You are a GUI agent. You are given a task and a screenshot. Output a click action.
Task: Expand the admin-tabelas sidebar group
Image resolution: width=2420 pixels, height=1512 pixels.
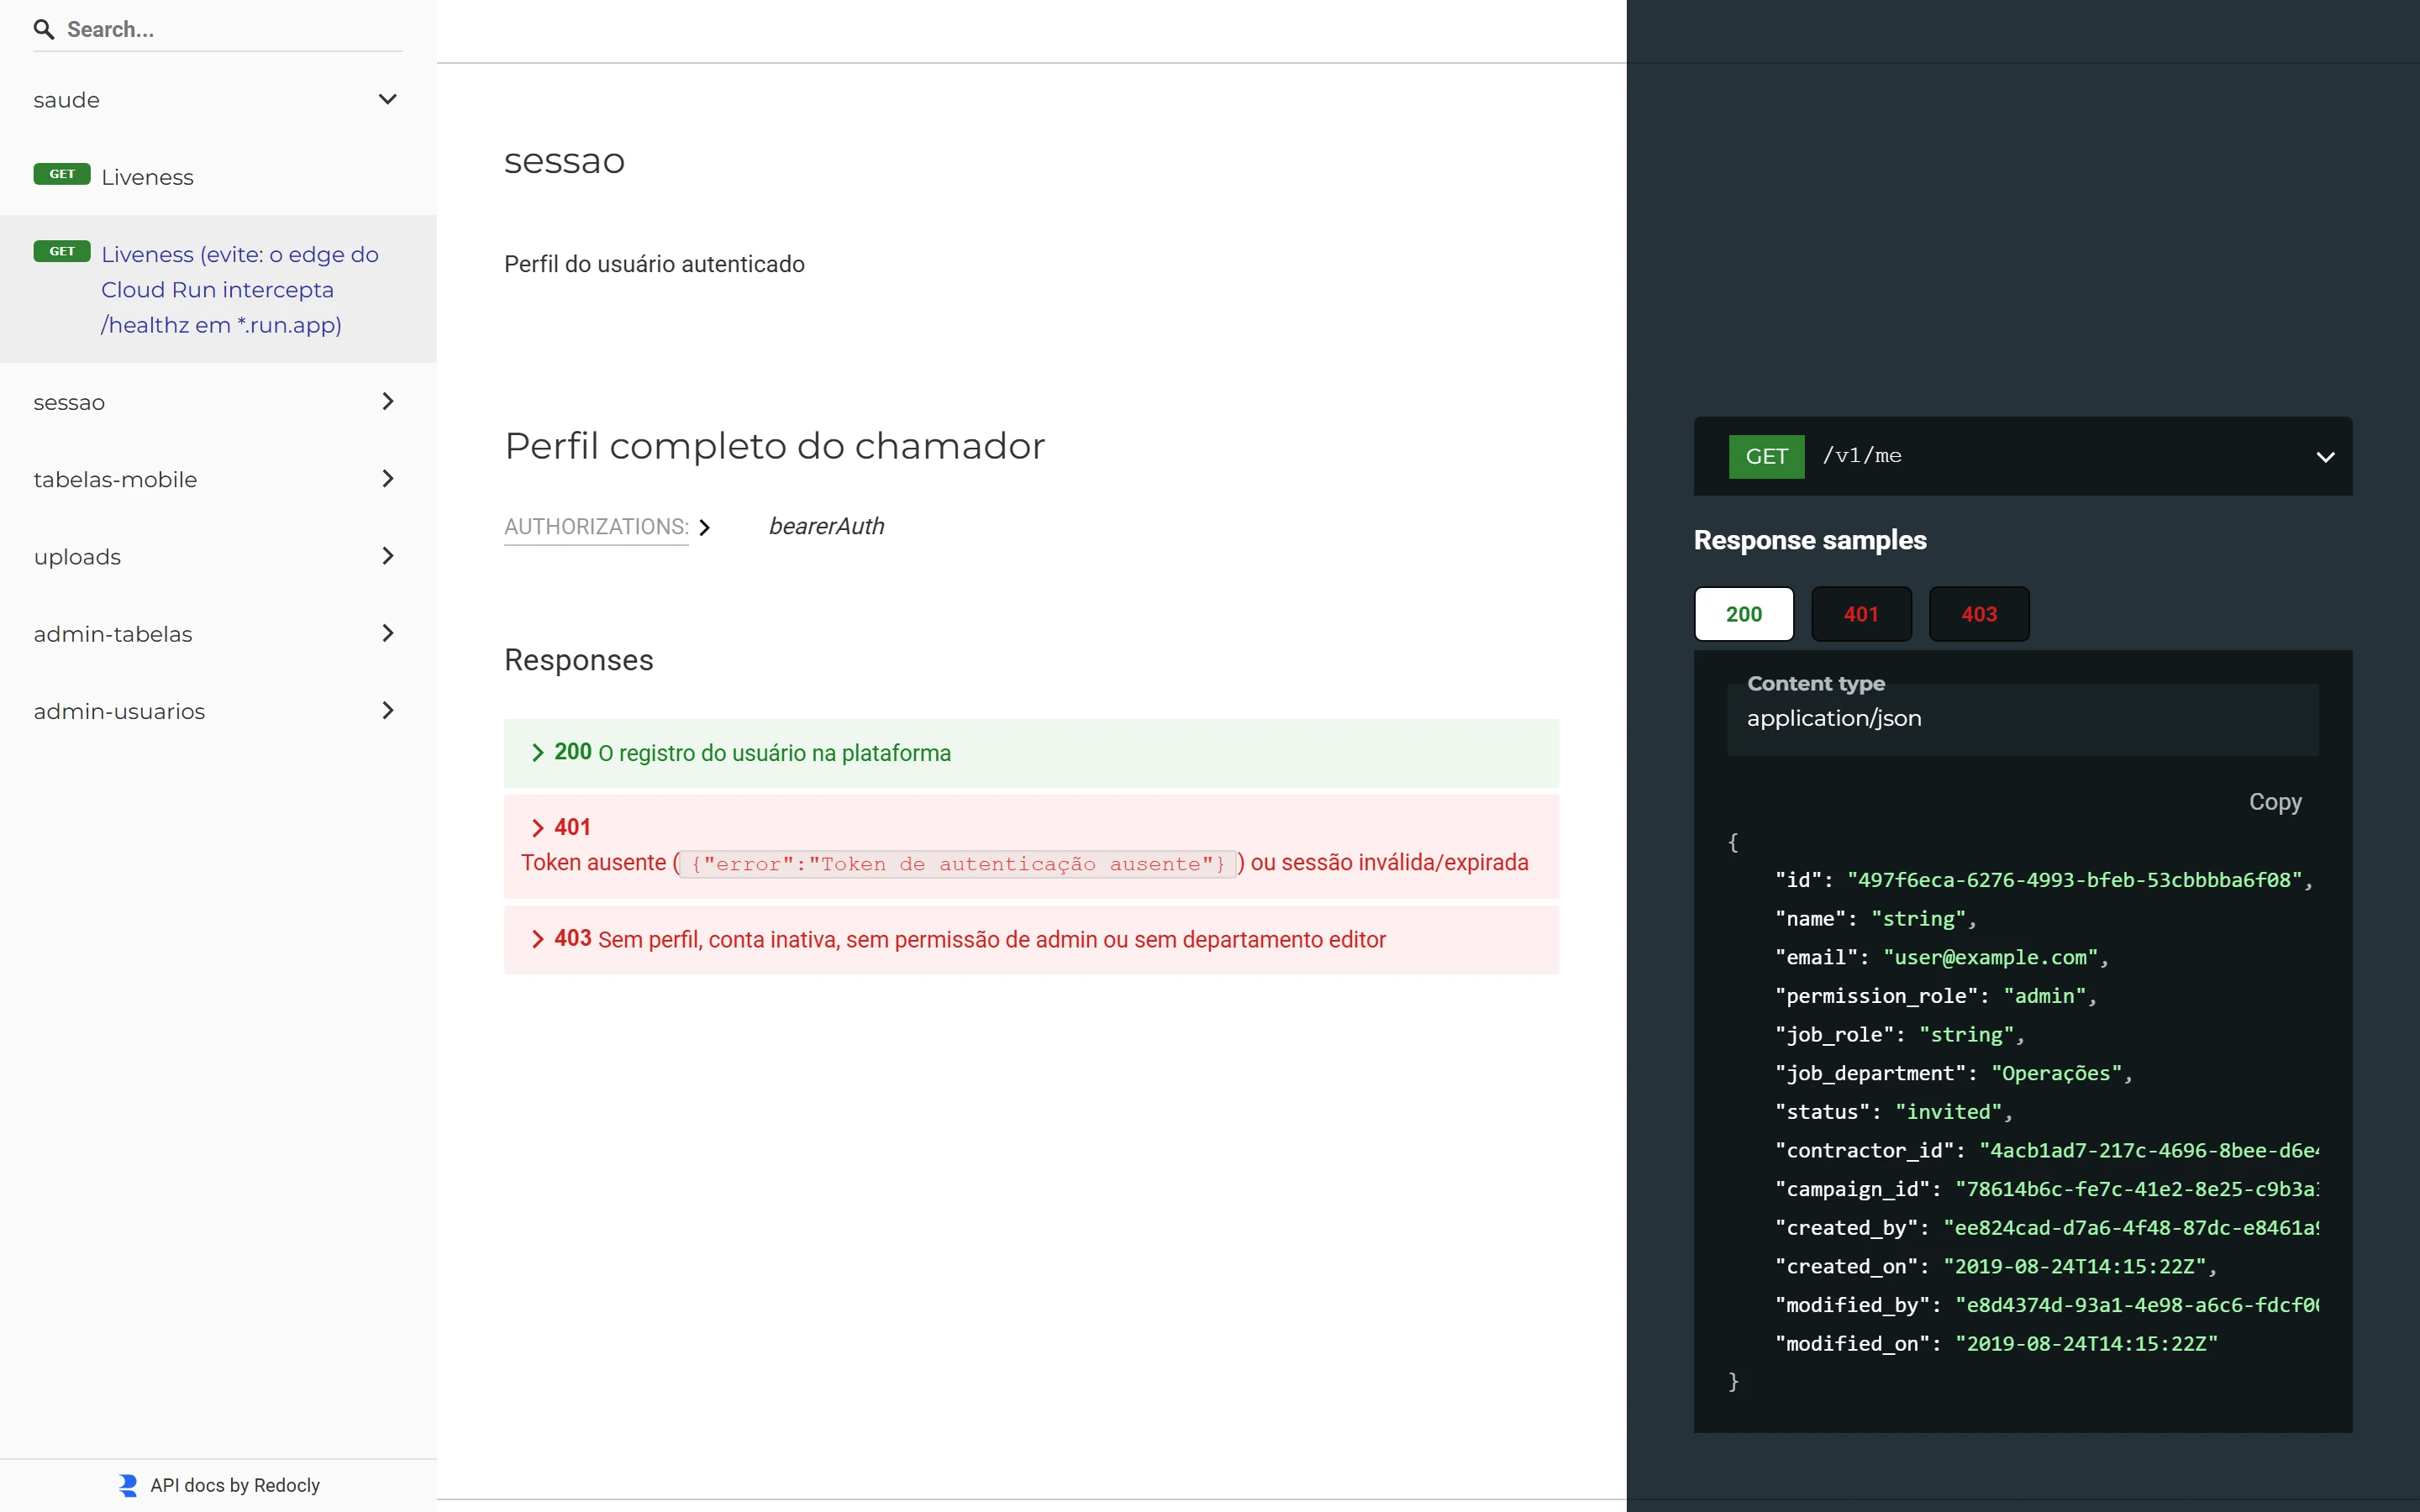pos(388,633)
